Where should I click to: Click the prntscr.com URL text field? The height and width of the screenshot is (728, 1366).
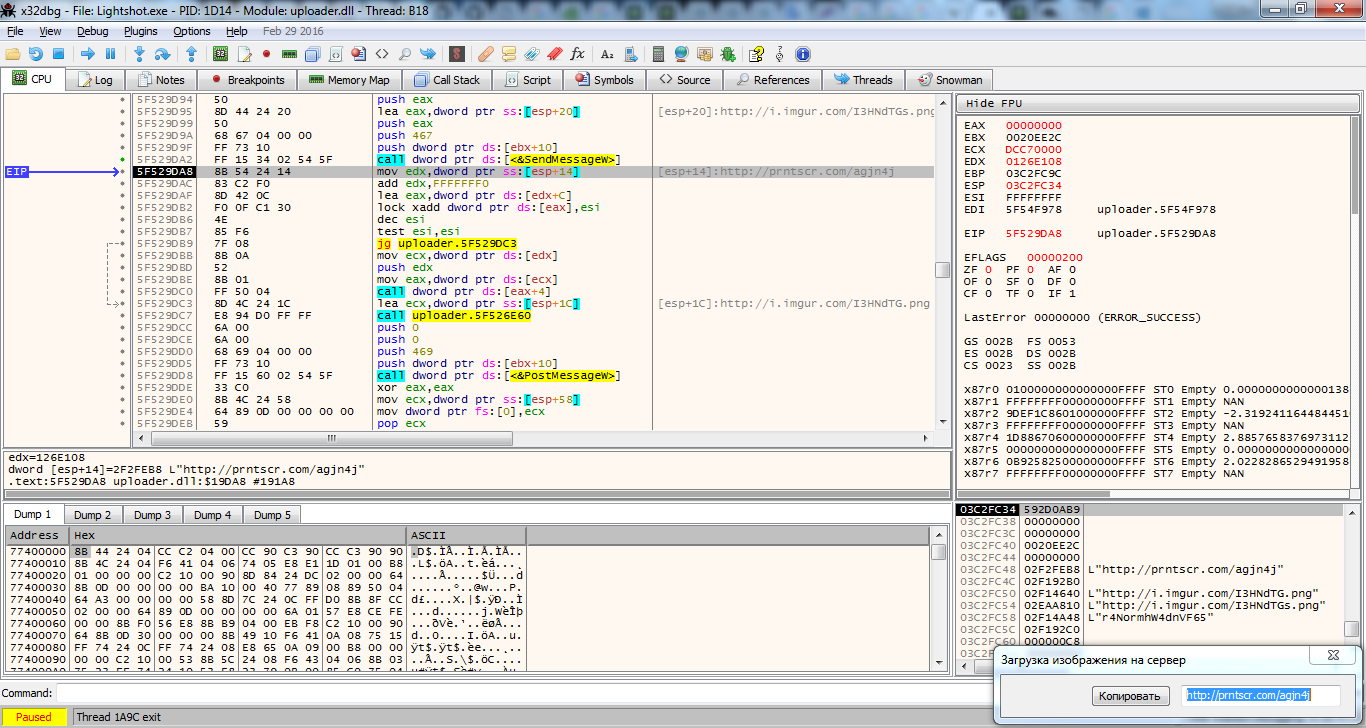coord(1260,695)
